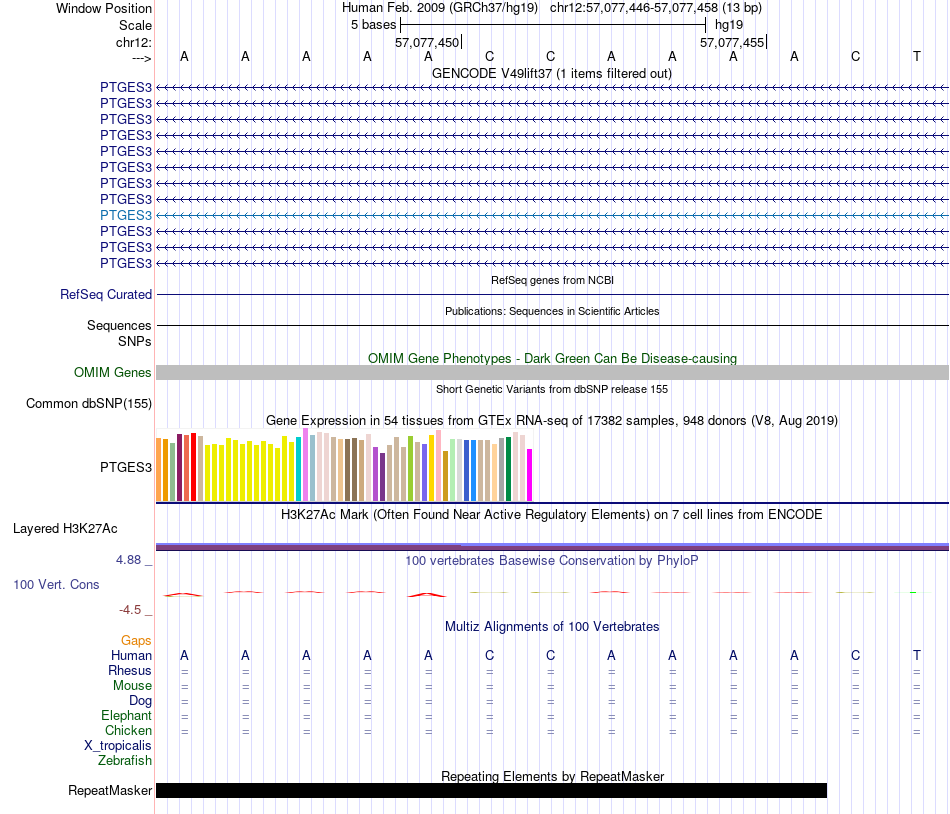Click the black RepeatMasker repeat element bar

tap(491, 790)
